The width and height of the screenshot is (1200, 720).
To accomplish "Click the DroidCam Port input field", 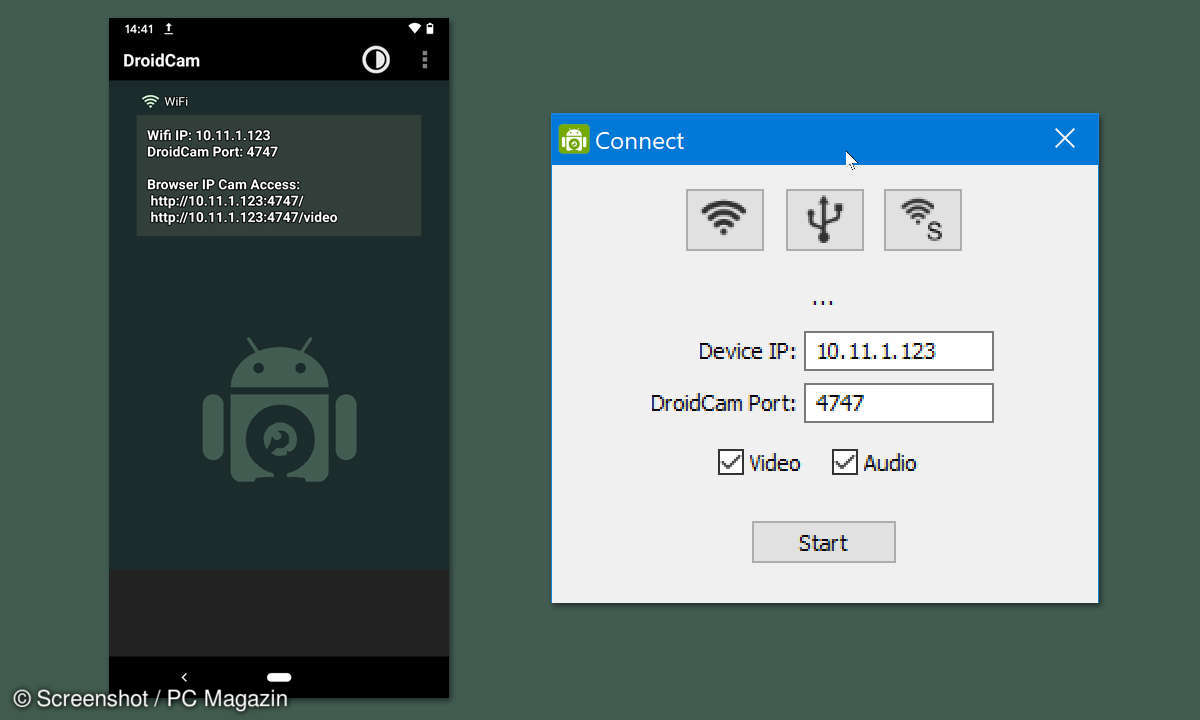I will pyautogui.click(x=899, y=403).
